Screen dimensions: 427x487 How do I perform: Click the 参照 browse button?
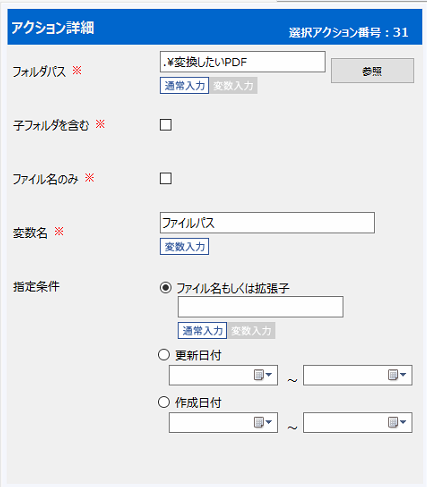pos(372,71)
